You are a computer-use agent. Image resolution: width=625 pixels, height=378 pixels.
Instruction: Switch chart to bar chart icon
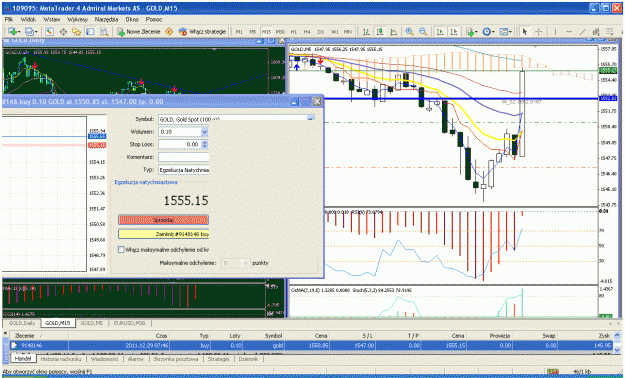366,32
